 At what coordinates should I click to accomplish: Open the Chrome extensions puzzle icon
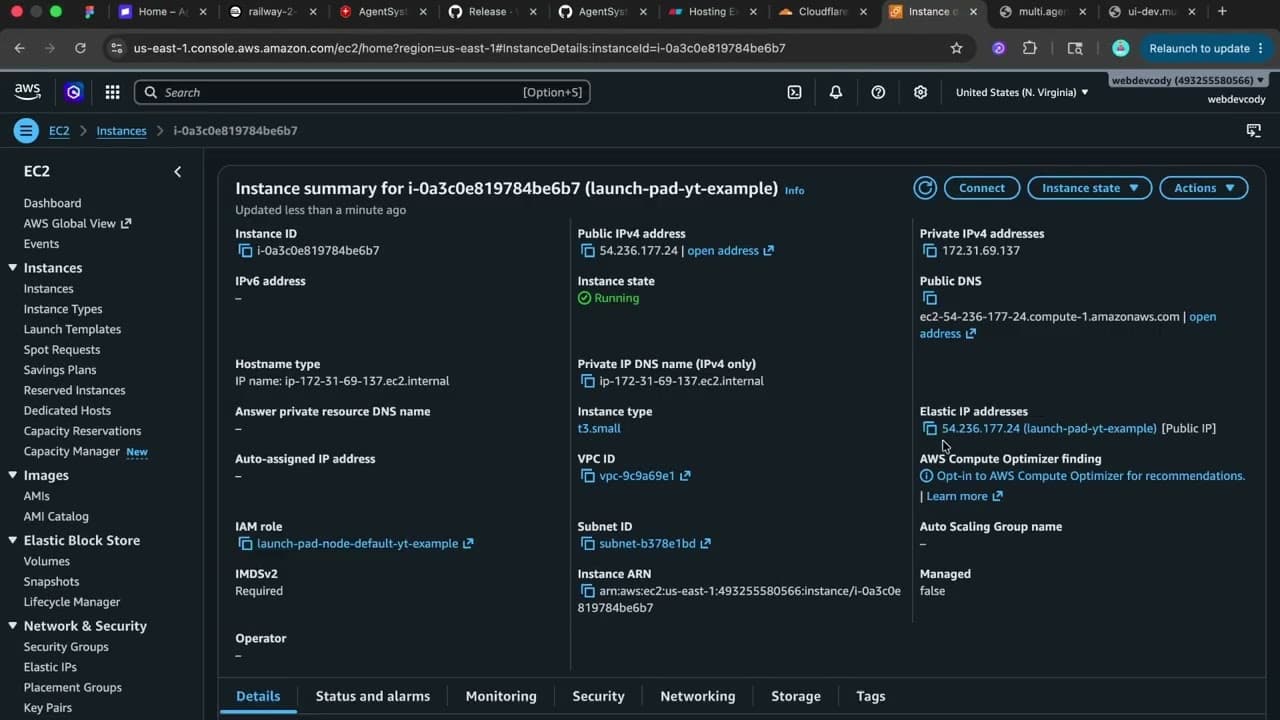click(x=1030, y=48)
